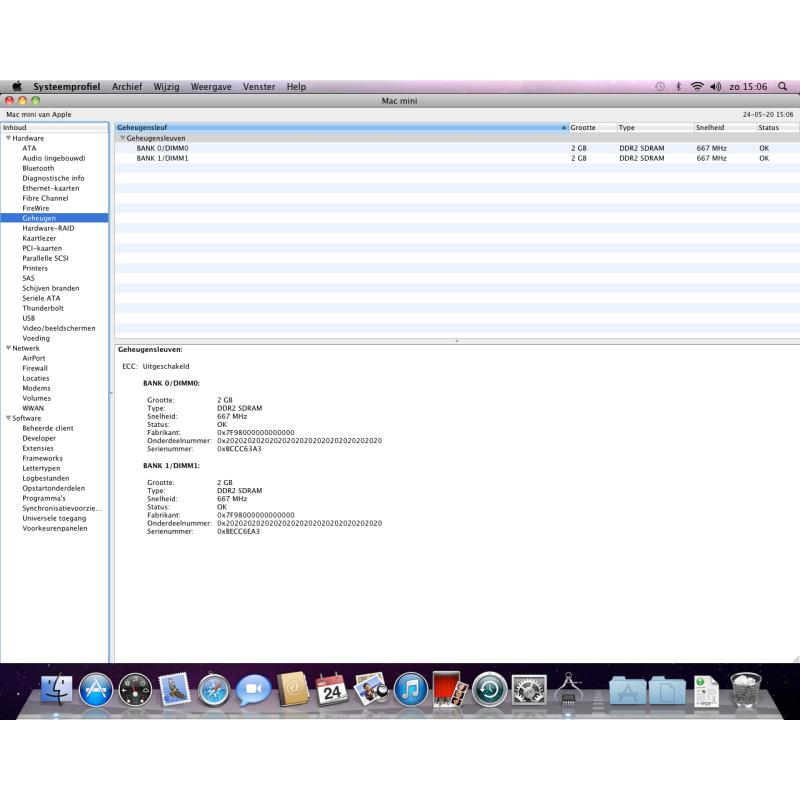Viewport: 800px width, 800px height.
Task: Click the clock showing zo 15:06
Action: [x=748, y=86]
